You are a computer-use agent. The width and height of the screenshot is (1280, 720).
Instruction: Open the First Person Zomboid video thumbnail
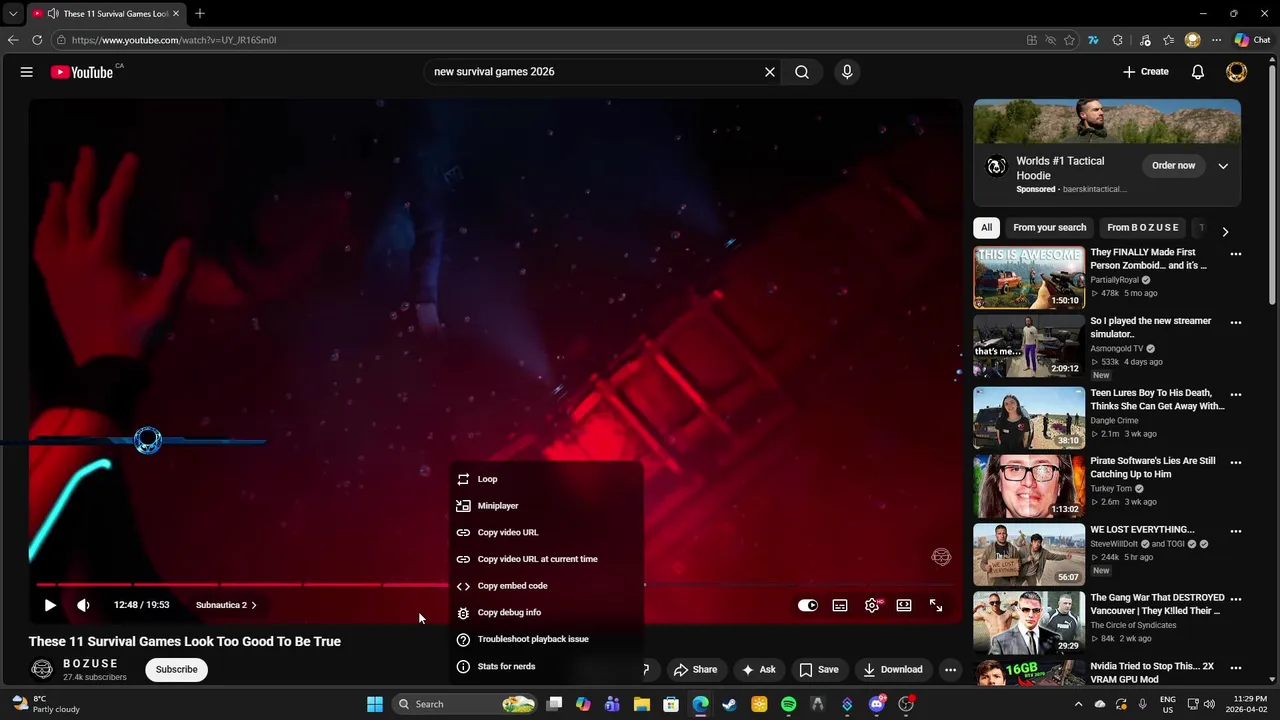tap(1029, 277)
